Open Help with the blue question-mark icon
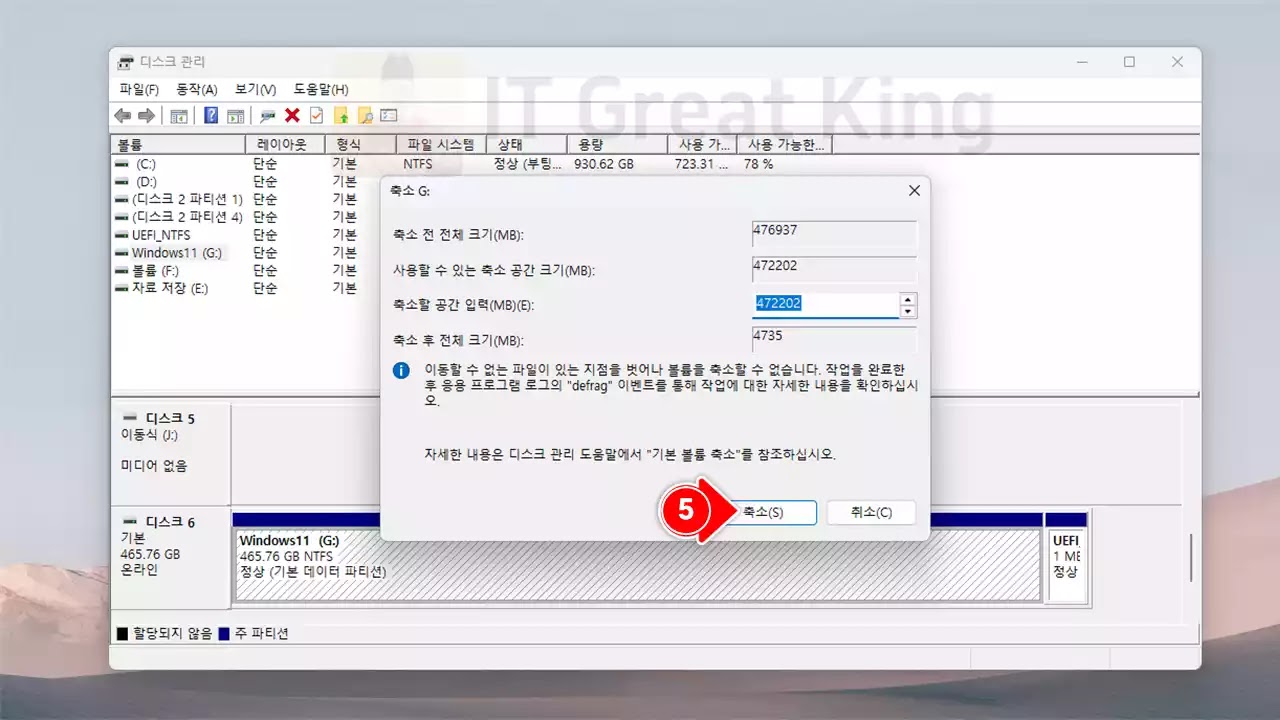This screenshot has height=720, width=1280. coord(211,115)
